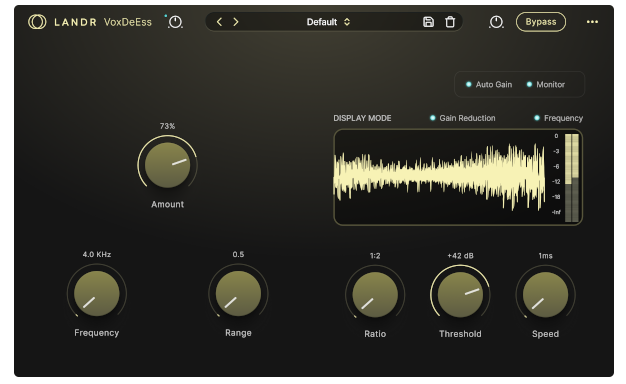
Task: Select Frequency display mode
Action: (559, 118)
